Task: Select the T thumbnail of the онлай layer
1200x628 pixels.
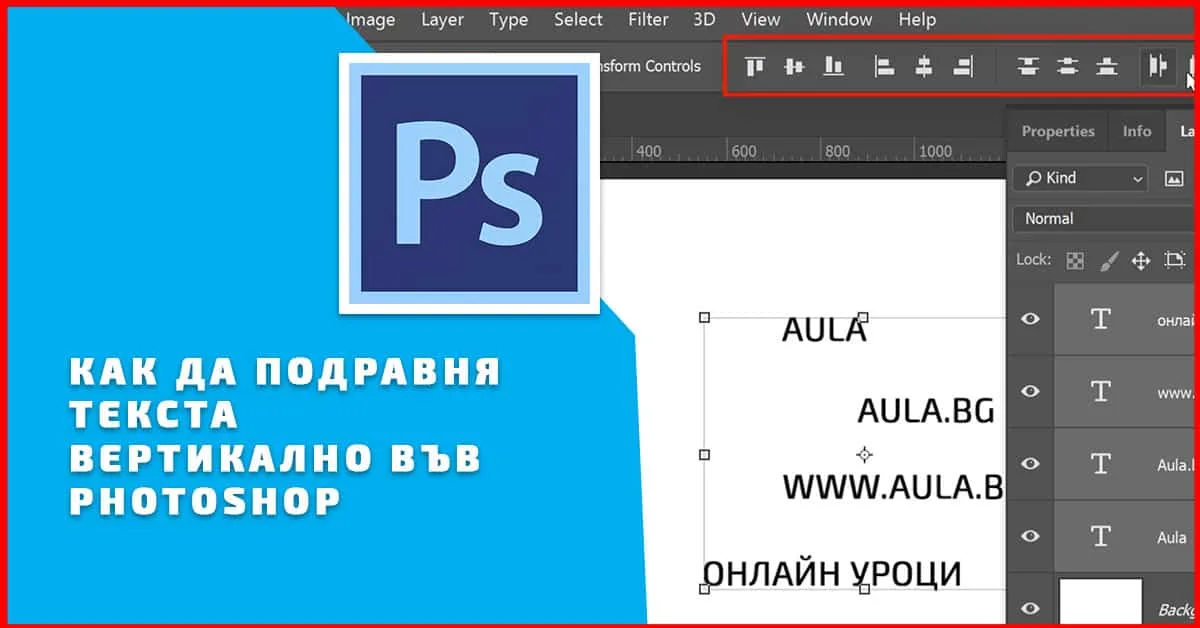Action: coord(1100,319)
